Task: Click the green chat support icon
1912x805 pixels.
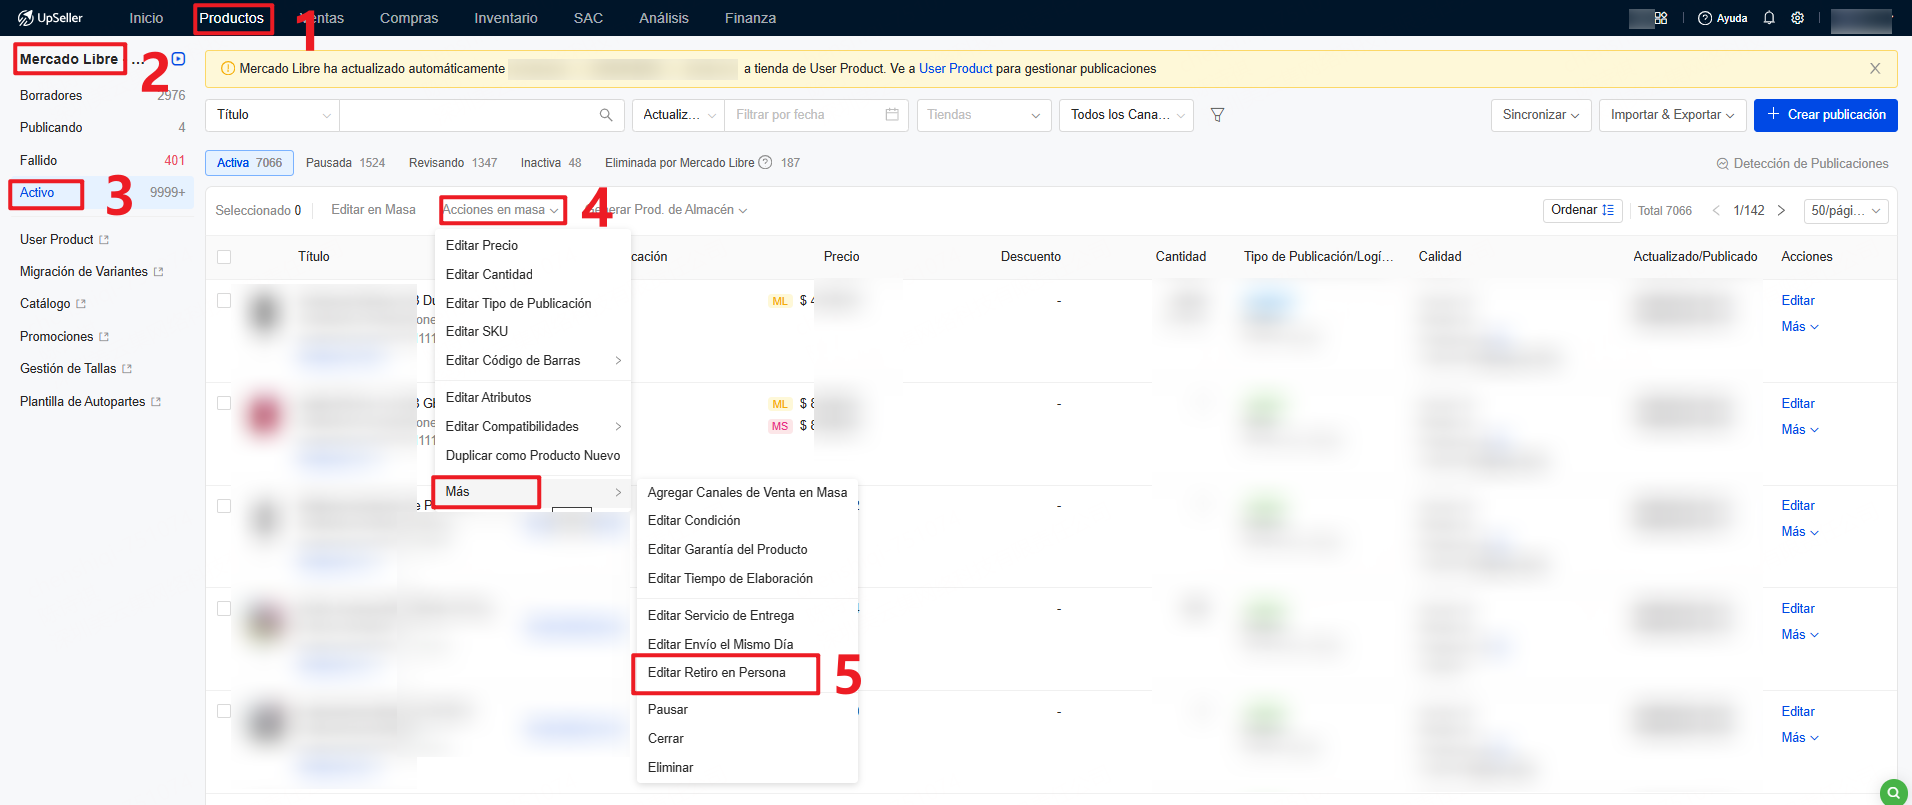Action: pyautogui.click(x=1893, y=791)
